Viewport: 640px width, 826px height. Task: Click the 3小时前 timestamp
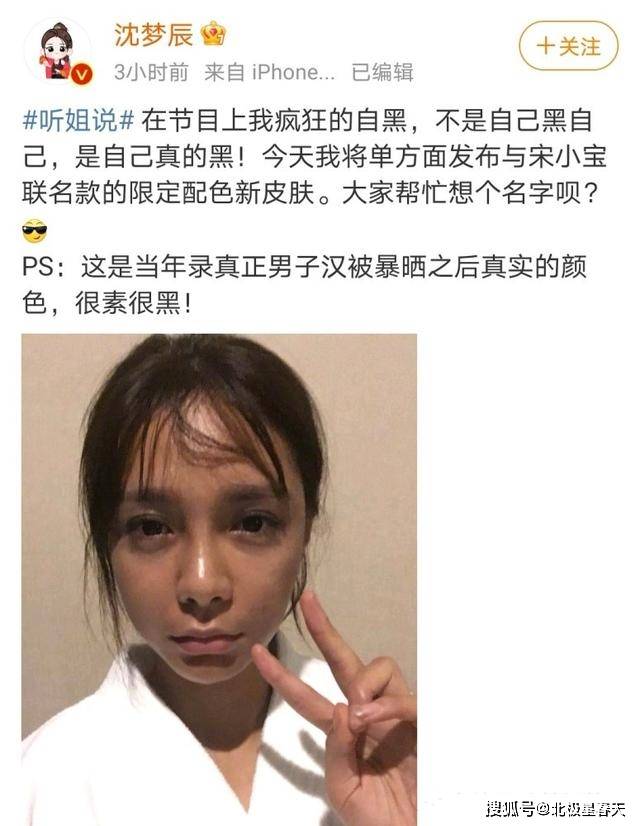pyautogui.click(x=151, y=72)
